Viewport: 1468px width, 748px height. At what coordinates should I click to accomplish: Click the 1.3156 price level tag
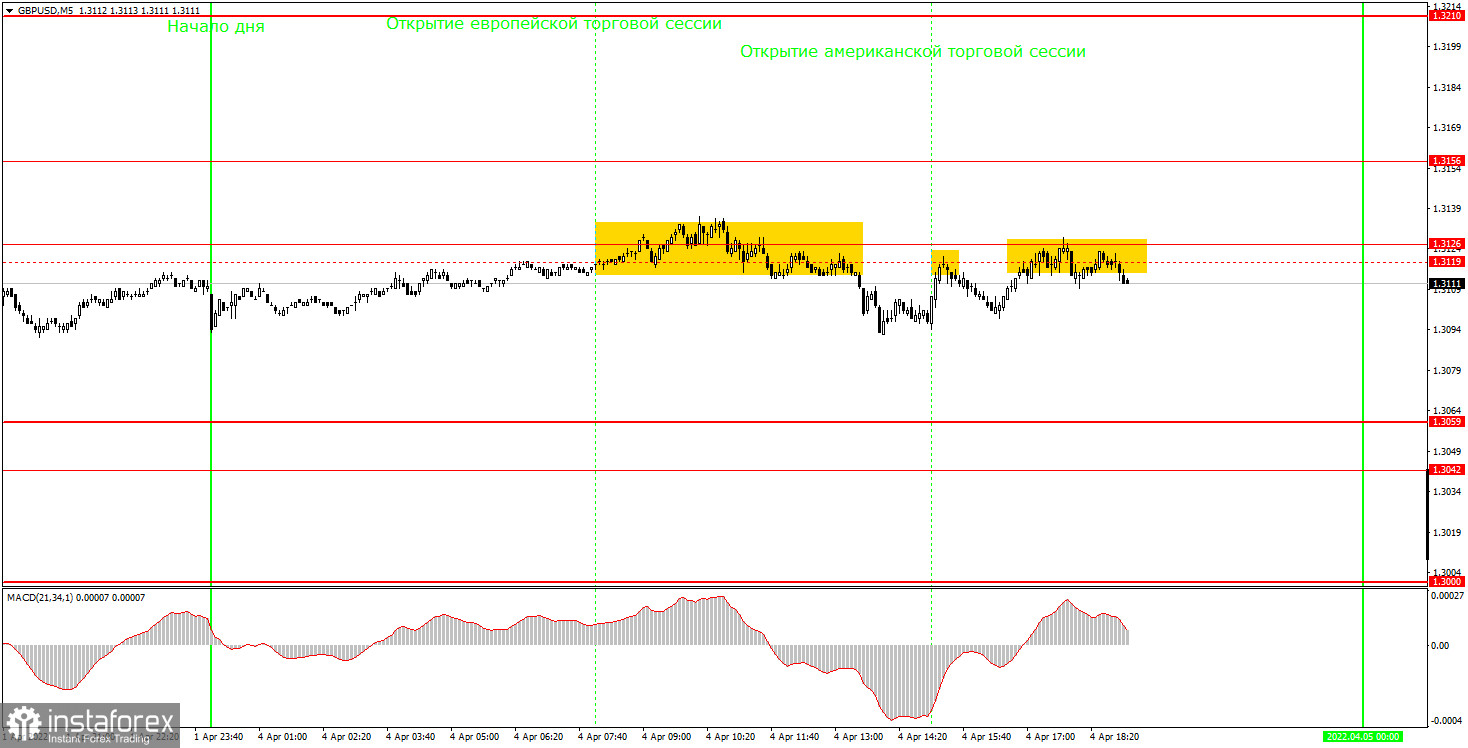(x=1447, y=160)
